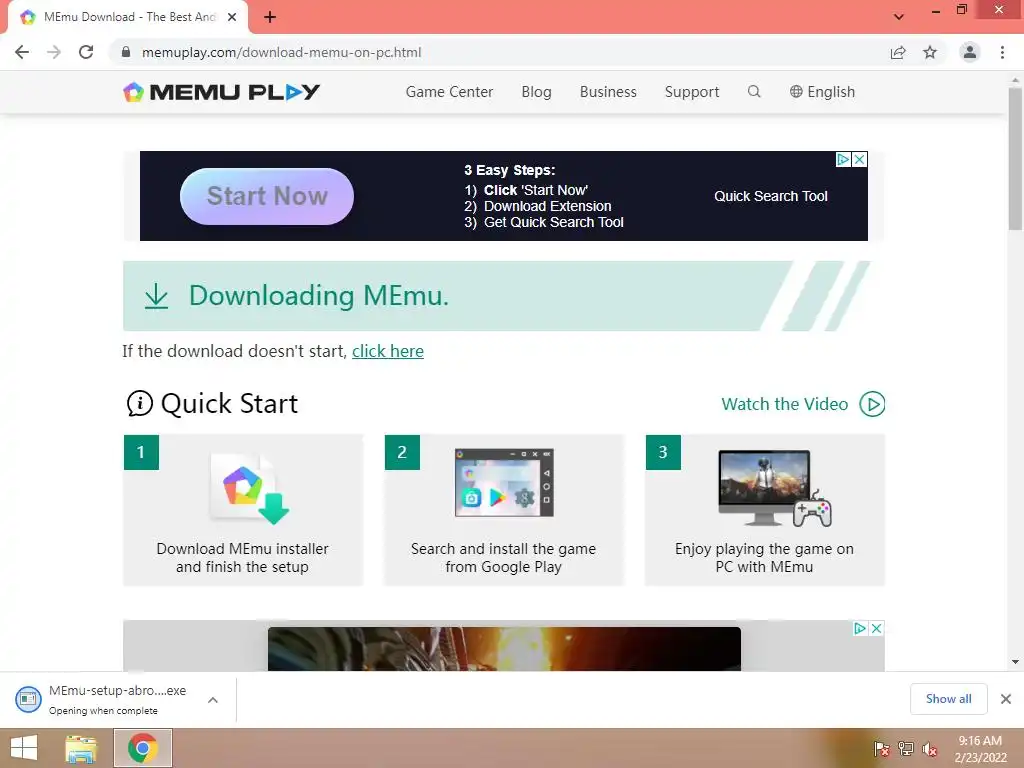This screenshot has width=1024, height=768.
Task: Click the bottom video ad image
Action: 504,648
